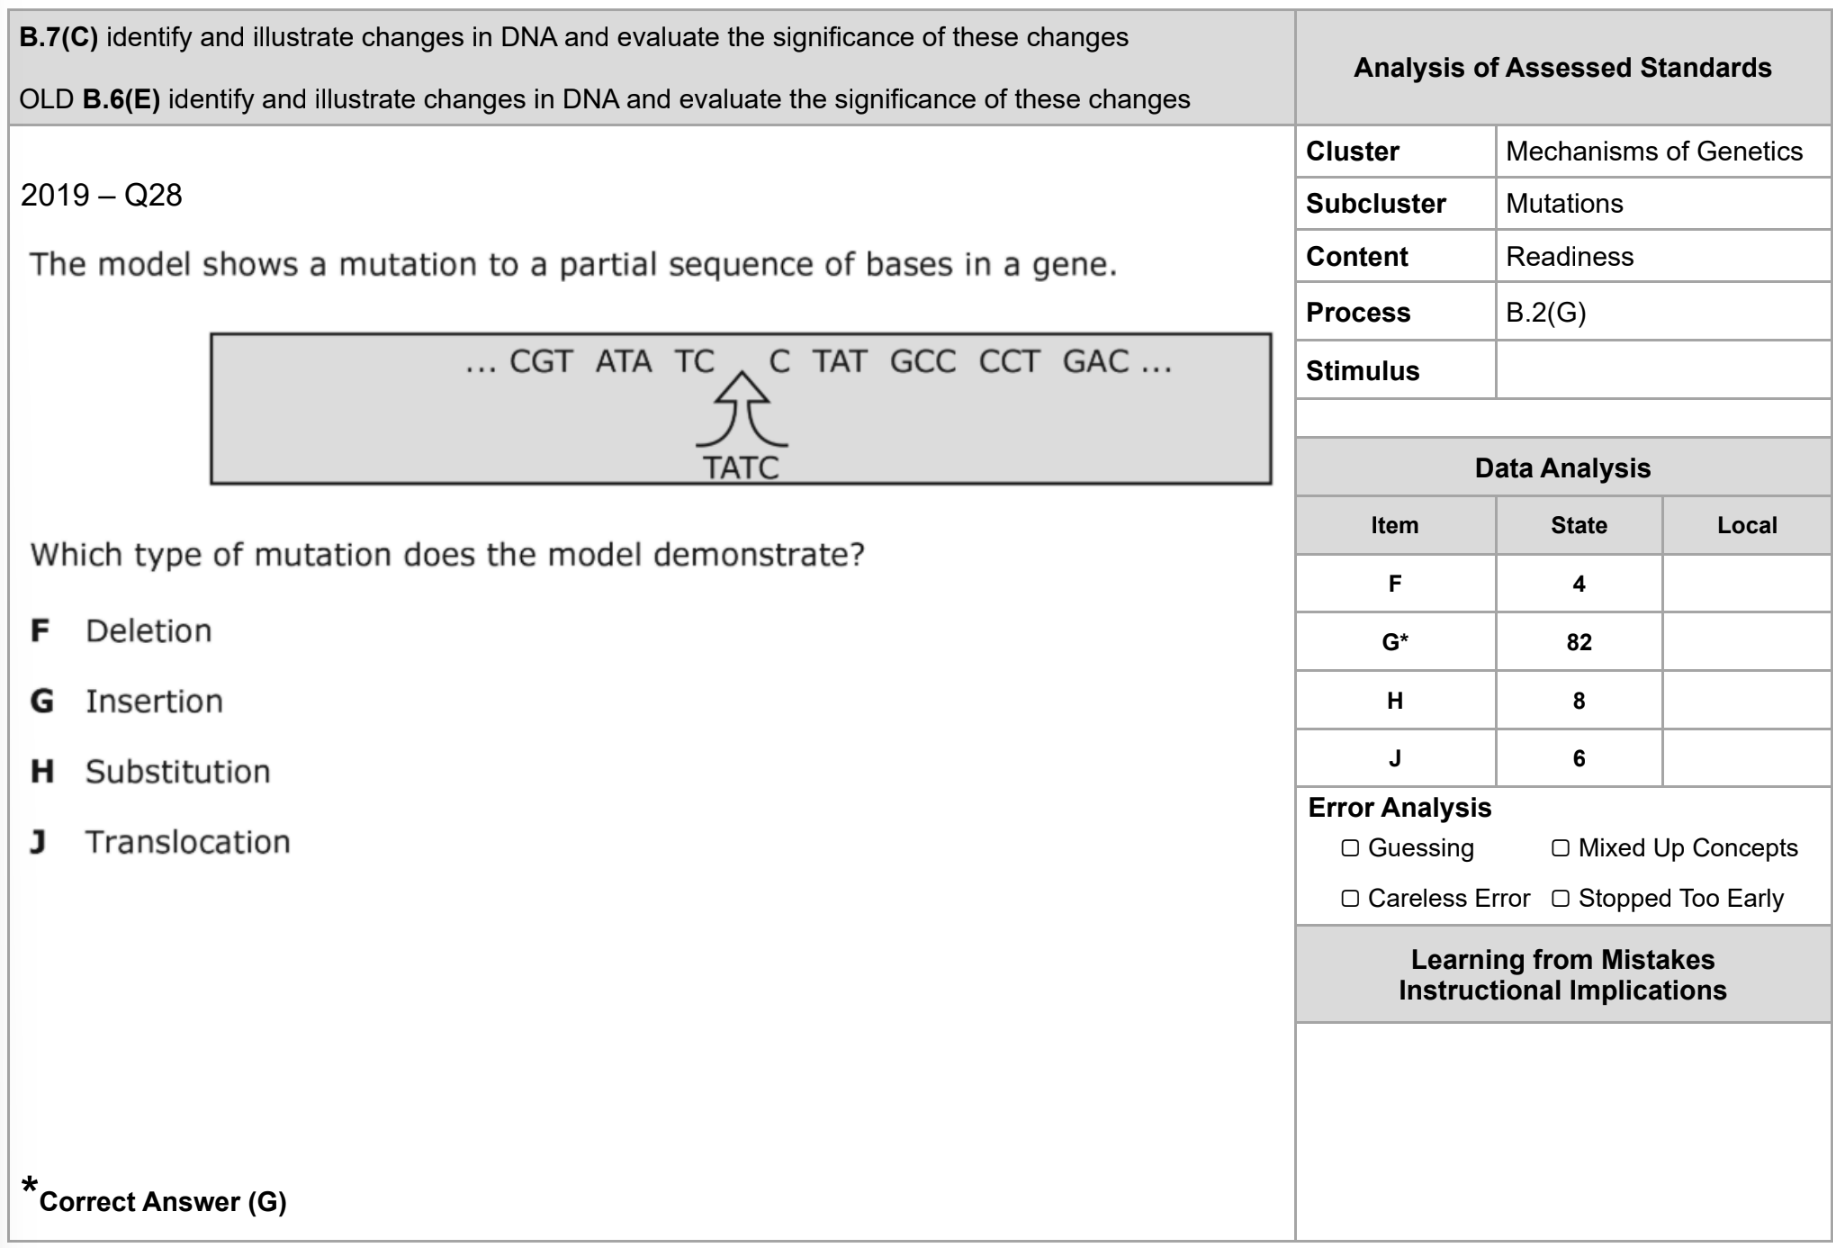Click the Local cell for item G*
Screen dimensions: 1840x1248
point(1747,642)
